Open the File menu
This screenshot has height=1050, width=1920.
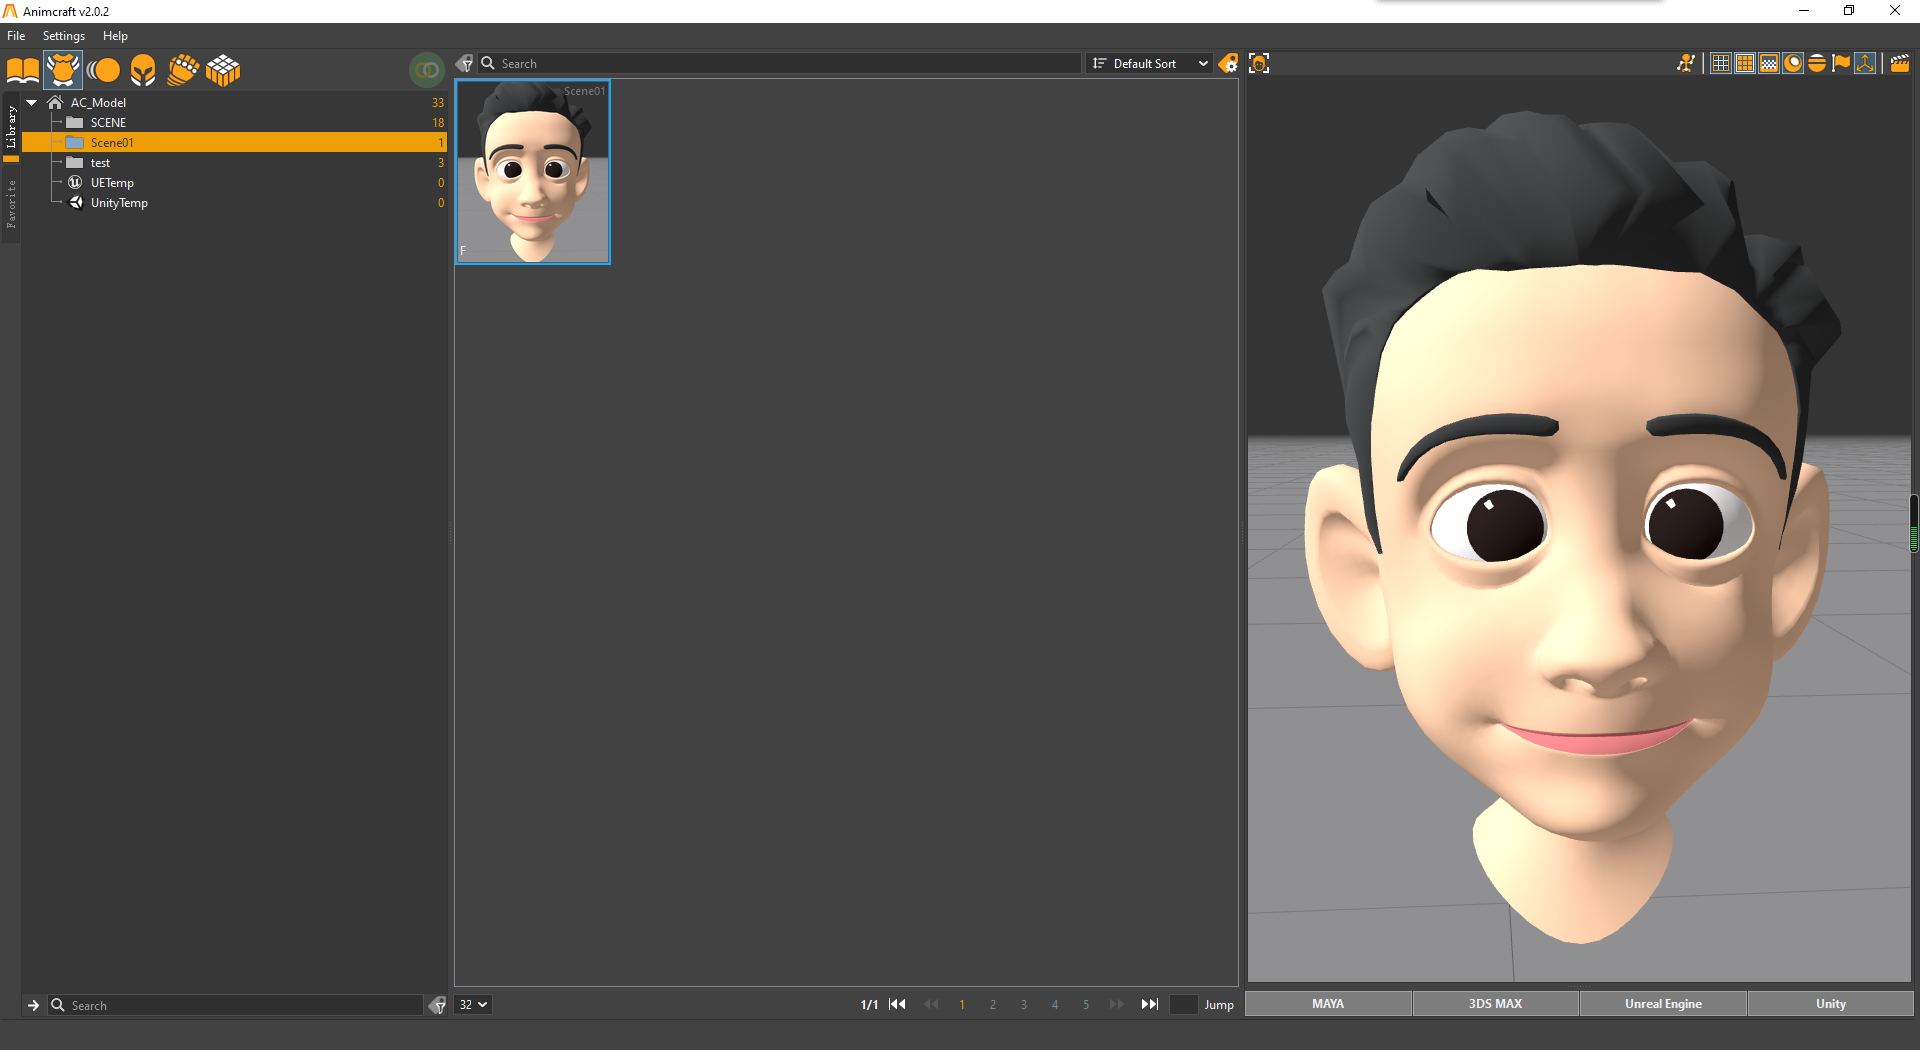pos(16,35)
